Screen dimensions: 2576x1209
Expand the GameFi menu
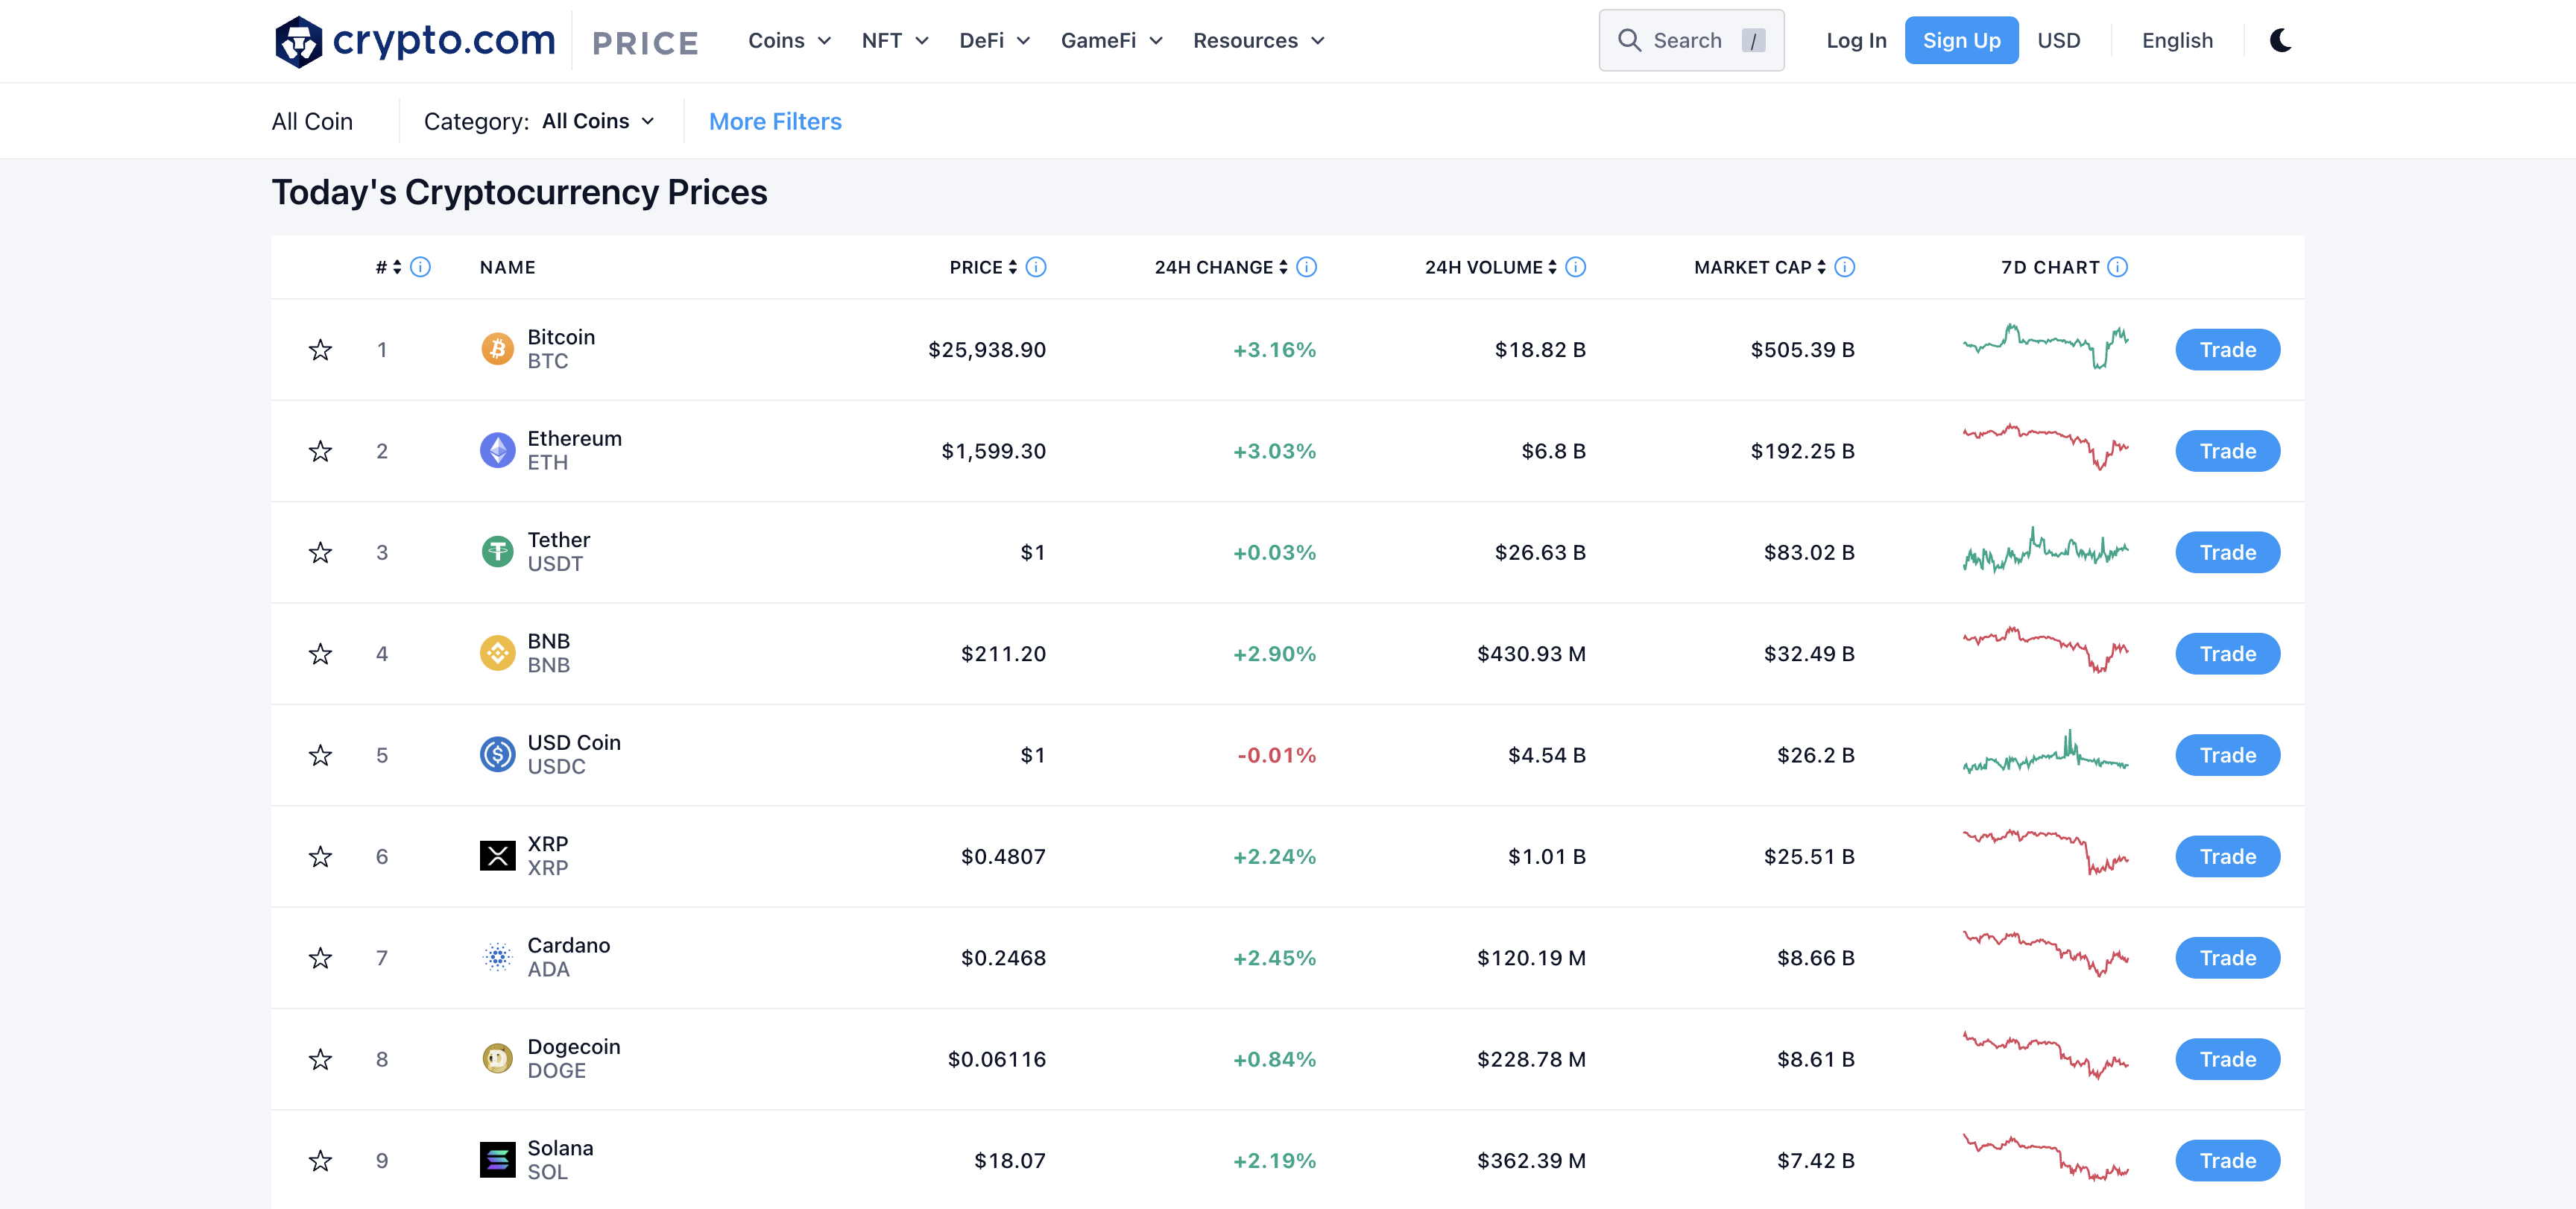(1111, 41)
